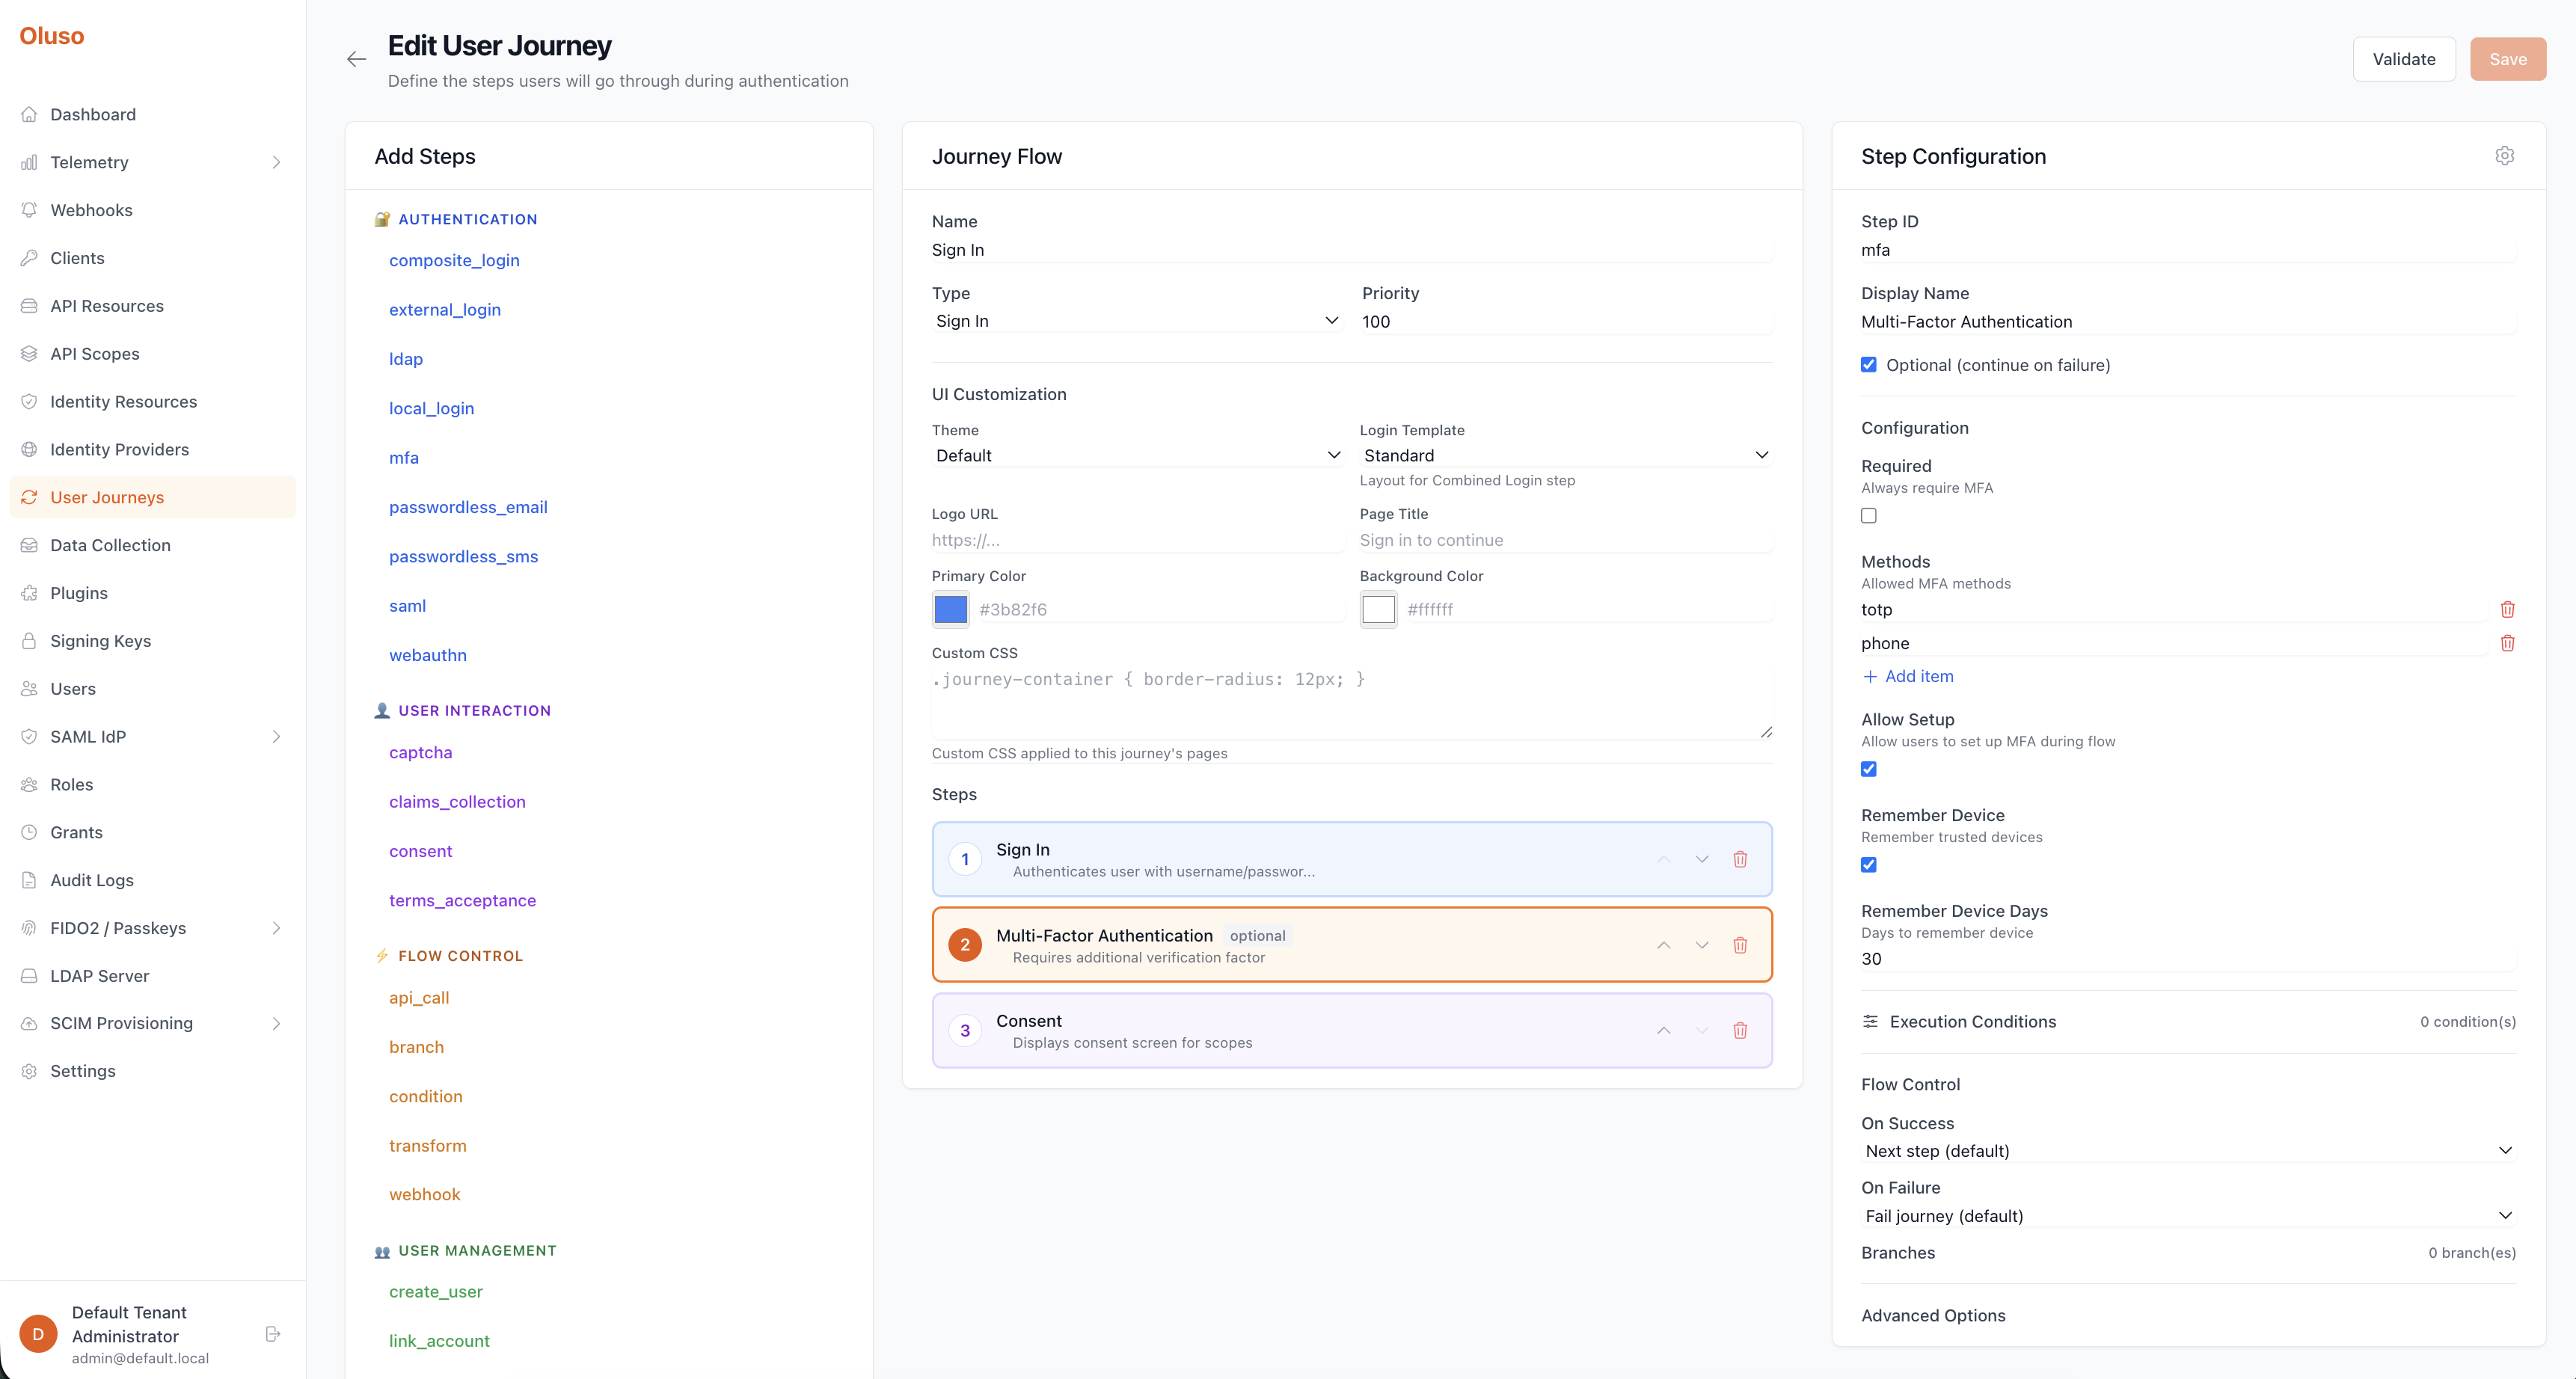Enable the Required always require MFA checkbox
This screenshot has width=2576, height=1379.
pos(1868,515)
